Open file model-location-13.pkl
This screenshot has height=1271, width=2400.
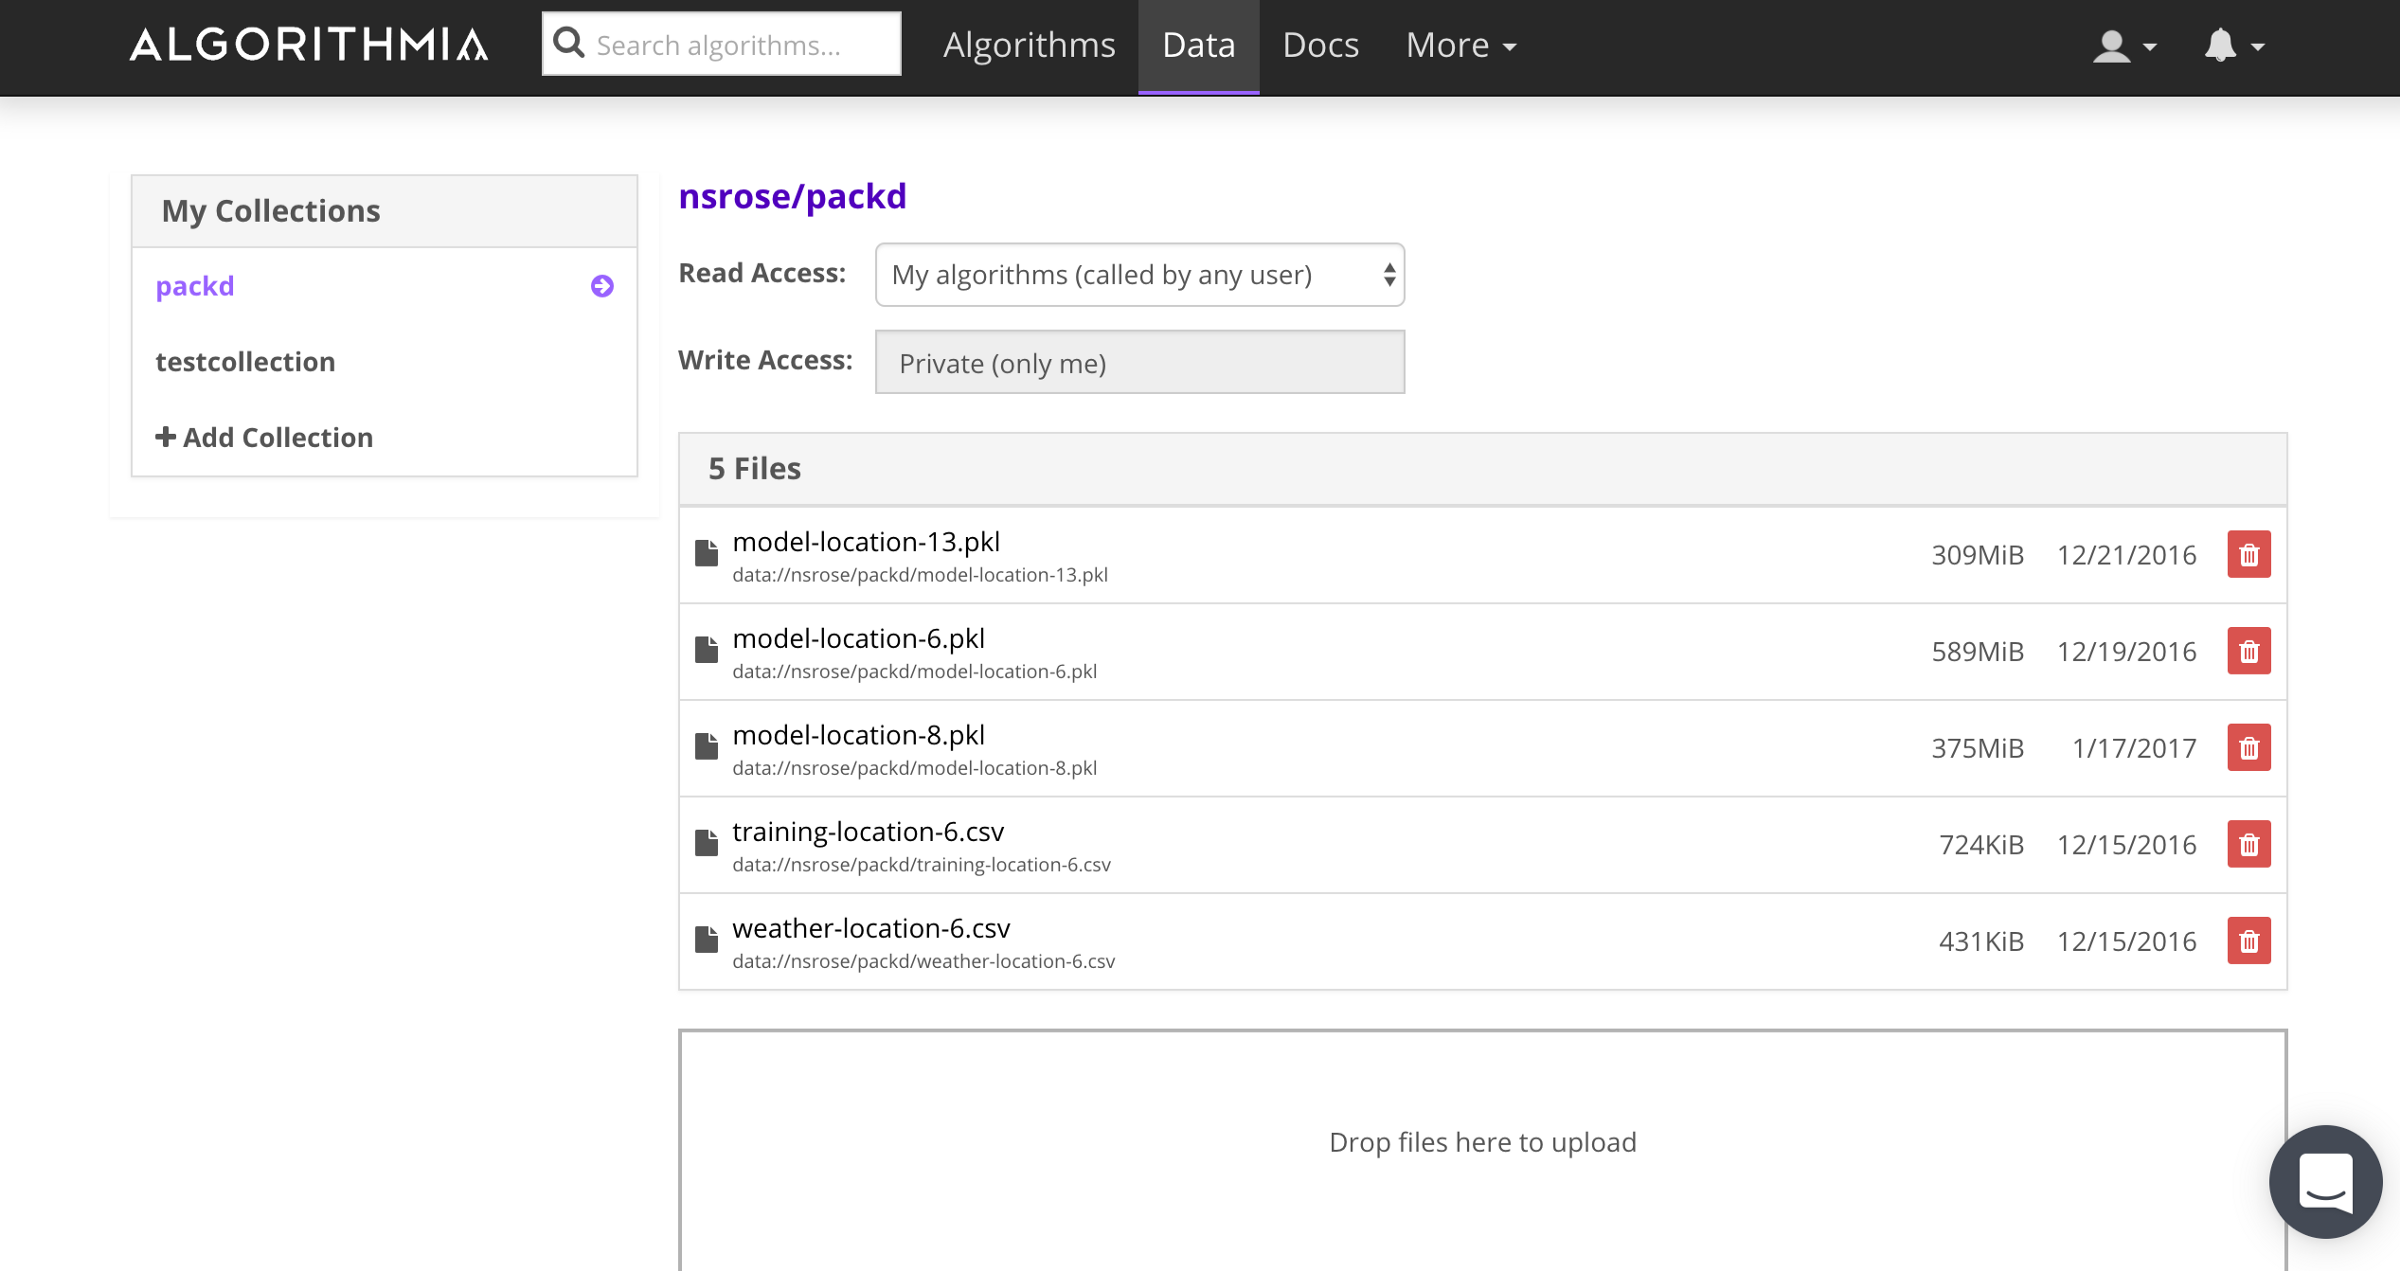(866, 541)
